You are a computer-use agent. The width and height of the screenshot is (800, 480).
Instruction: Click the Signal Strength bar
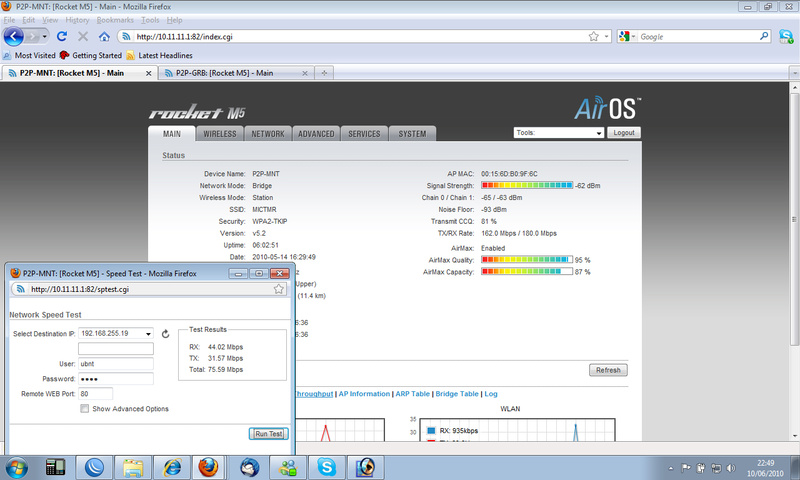527,185
